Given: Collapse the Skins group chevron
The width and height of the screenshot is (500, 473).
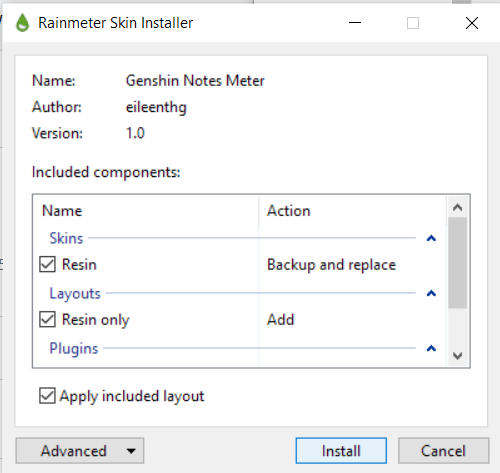Looking at the screenshot, I should click(431, 238).
